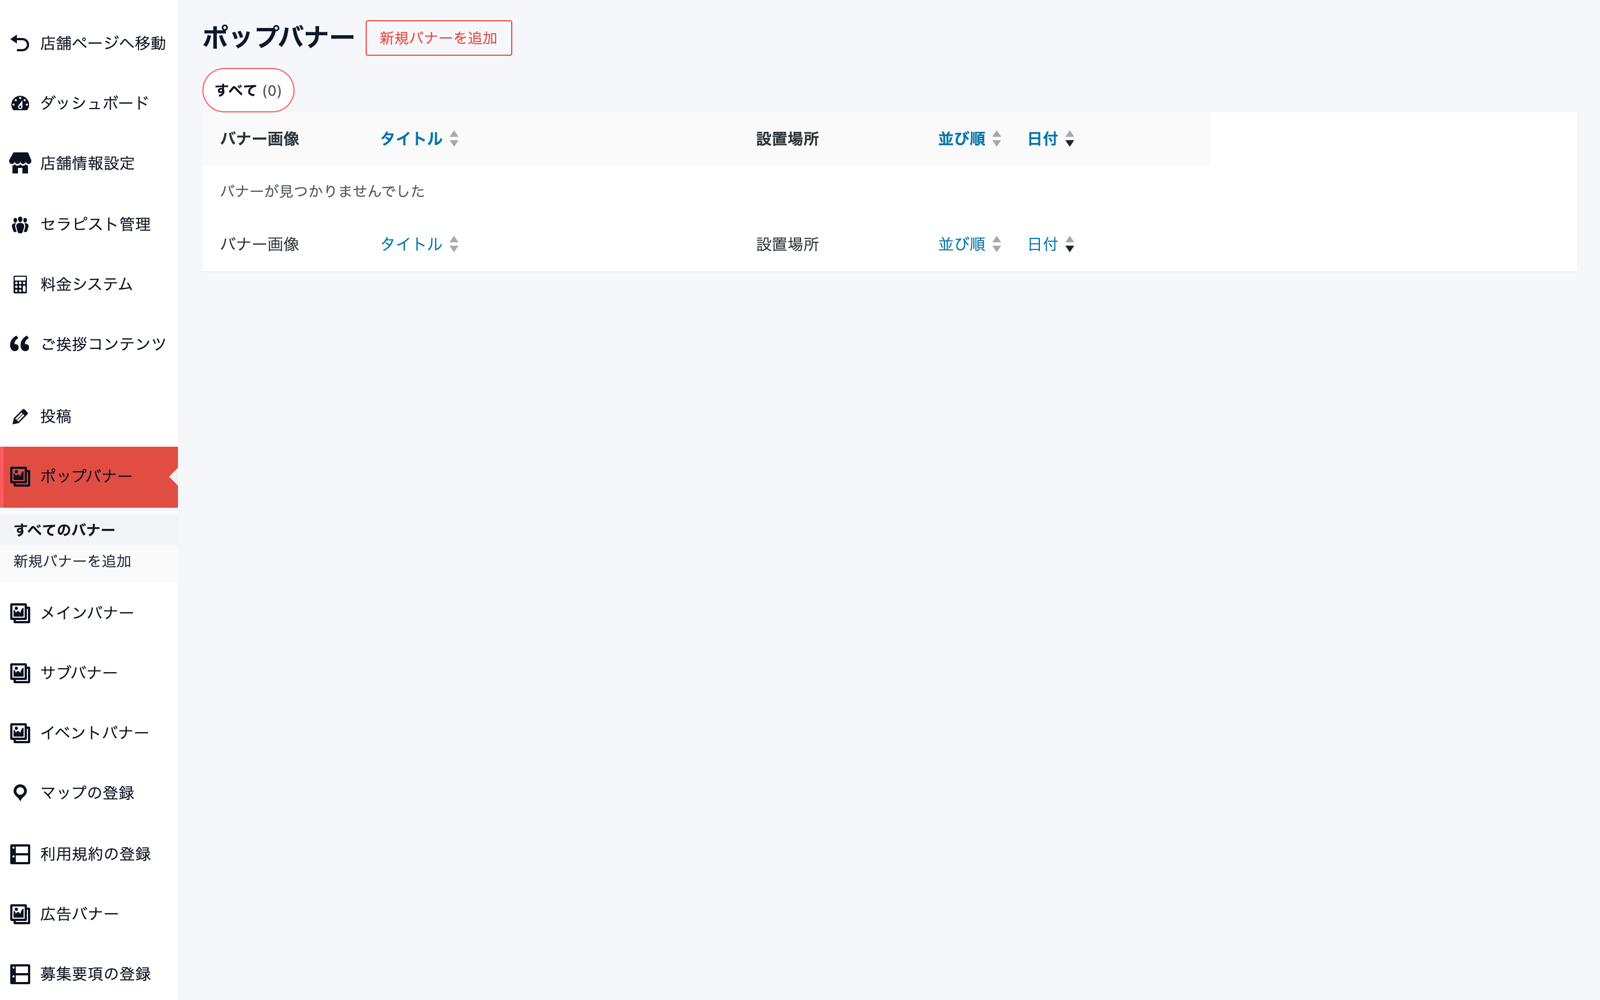
Task: Go to ダッシュボード menu label
Action: pos(95,103)
